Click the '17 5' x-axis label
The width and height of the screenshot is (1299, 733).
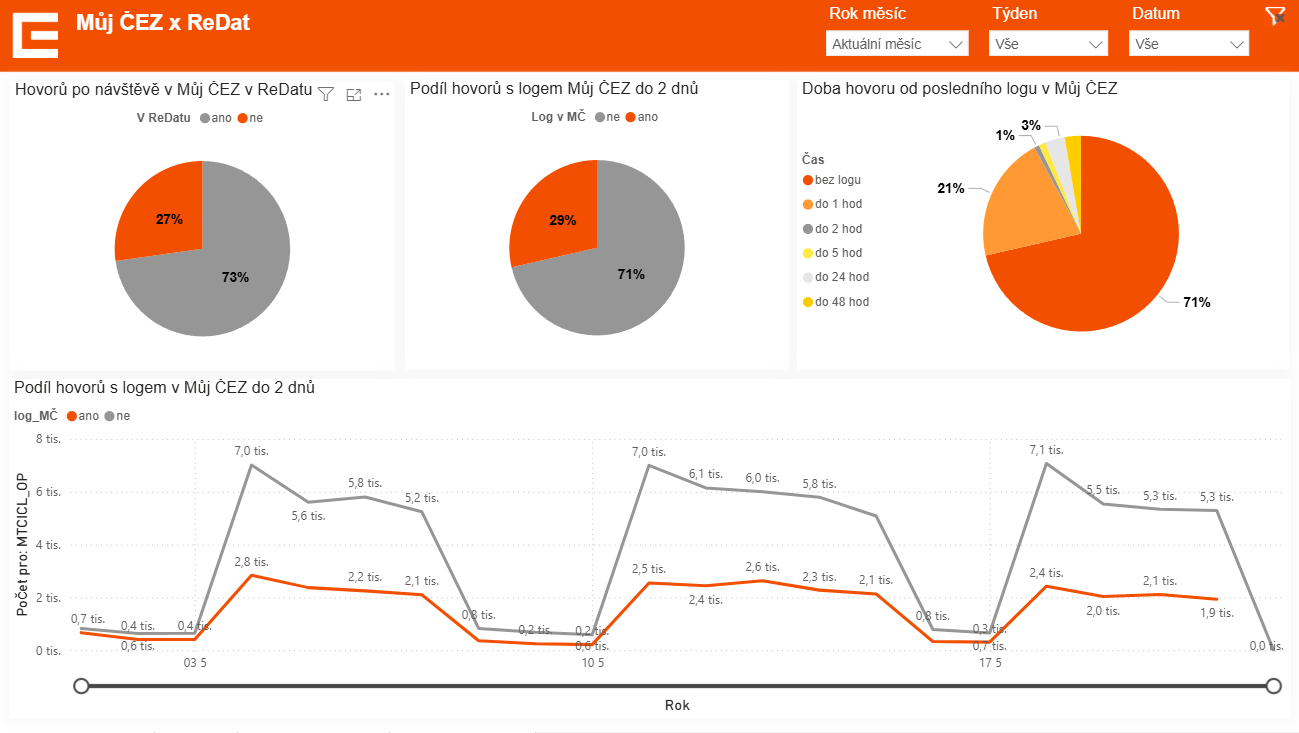coord(990,662)
